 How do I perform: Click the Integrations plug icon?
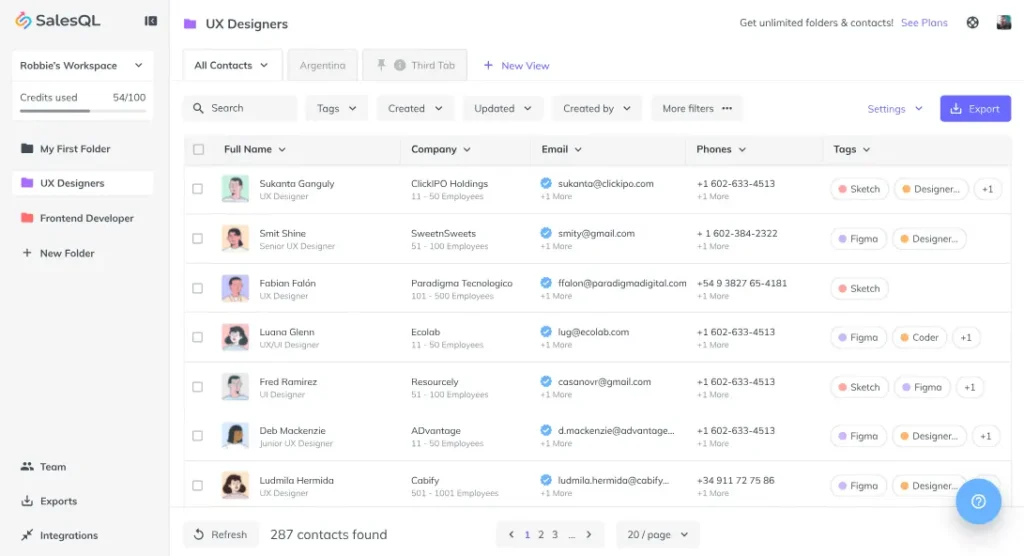pos(27,535)
